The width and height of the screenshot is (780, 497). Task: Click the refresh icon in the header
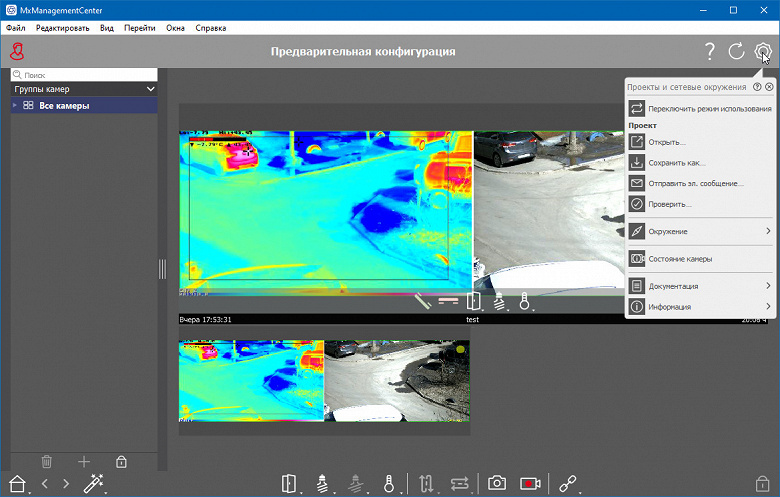pyautogui.click(x=736, y=51)
